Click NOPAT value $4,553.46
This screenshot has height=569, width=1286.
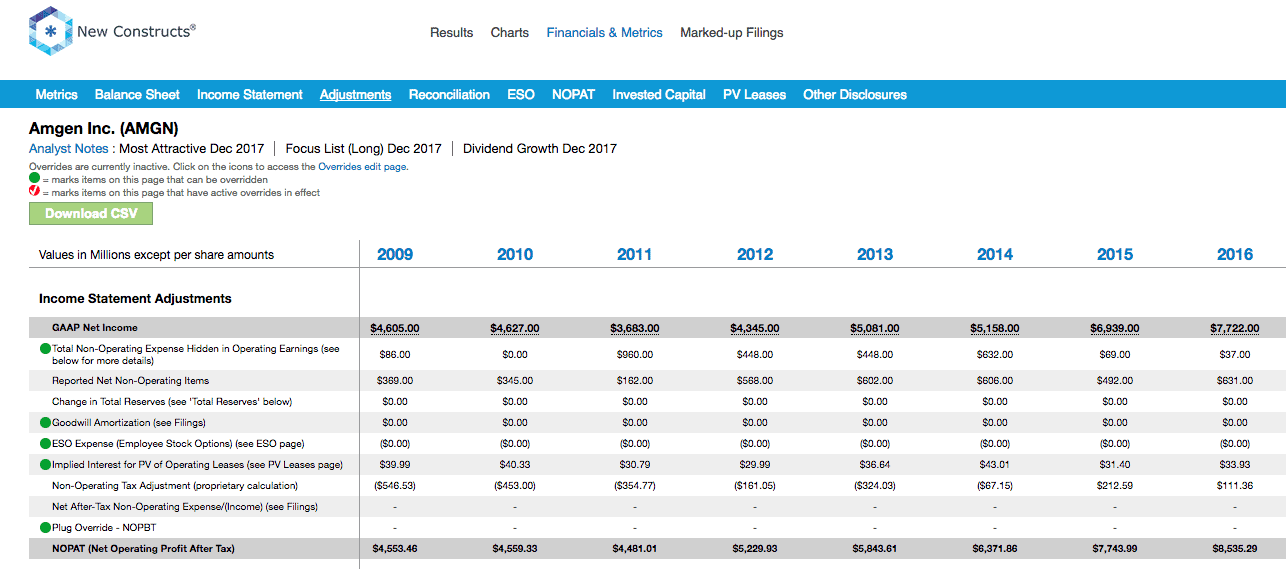pos(395,549)
